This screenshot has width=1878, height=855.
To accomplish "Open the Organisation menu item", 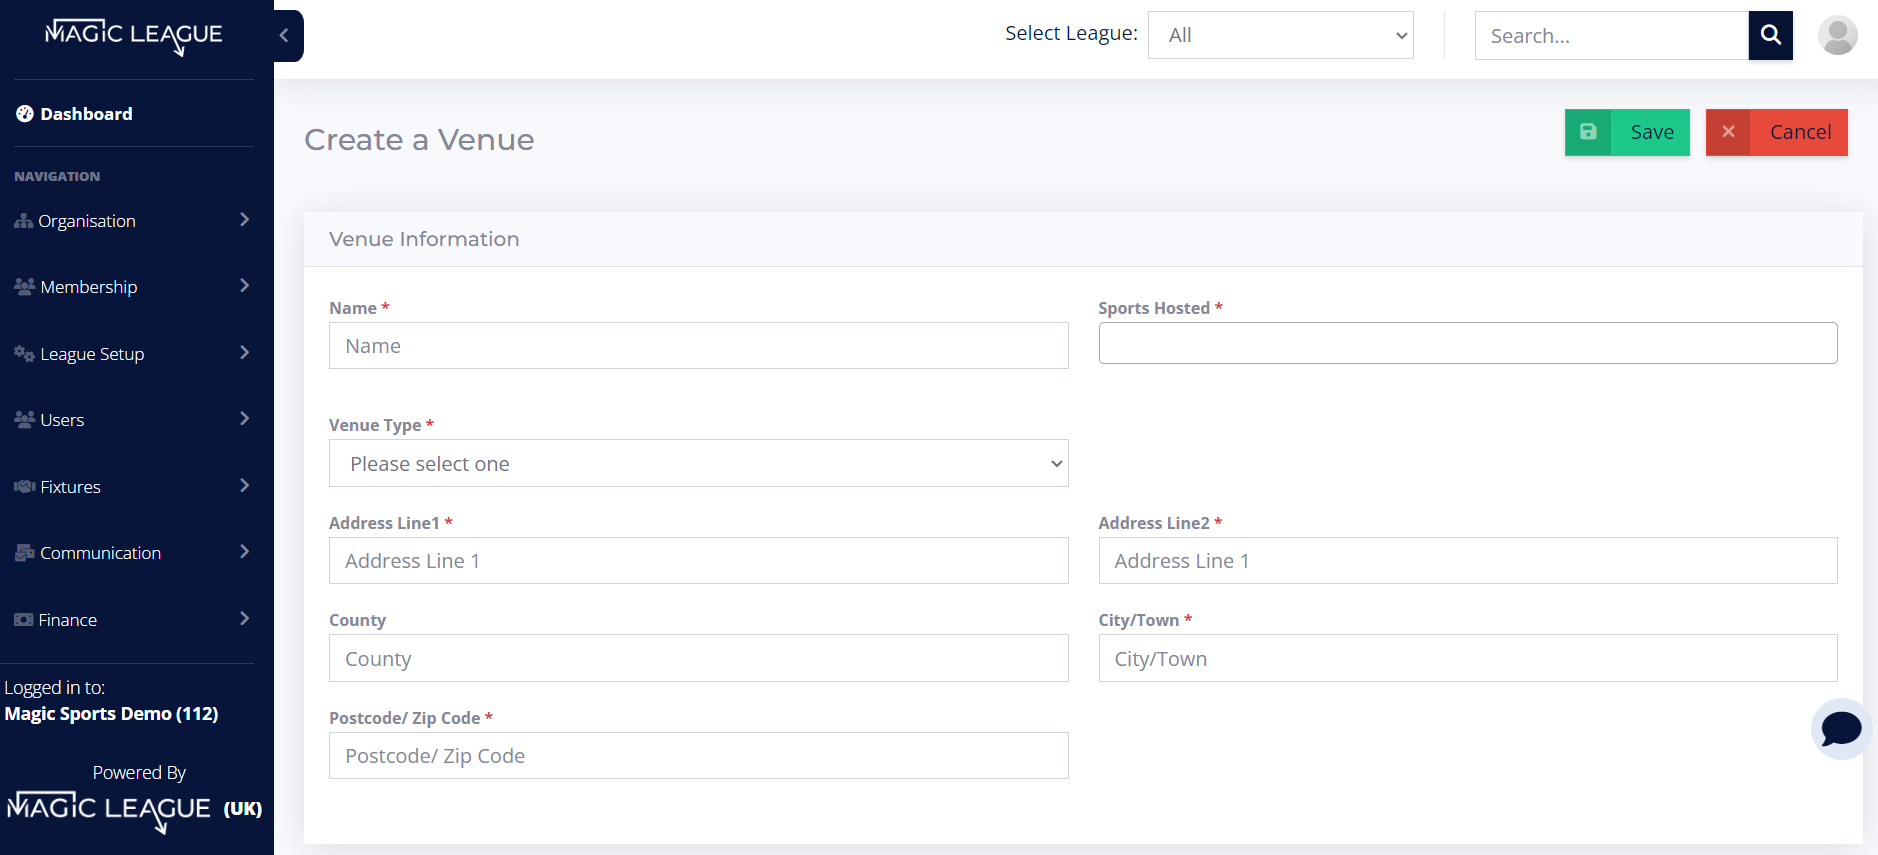I will (134, 221).
